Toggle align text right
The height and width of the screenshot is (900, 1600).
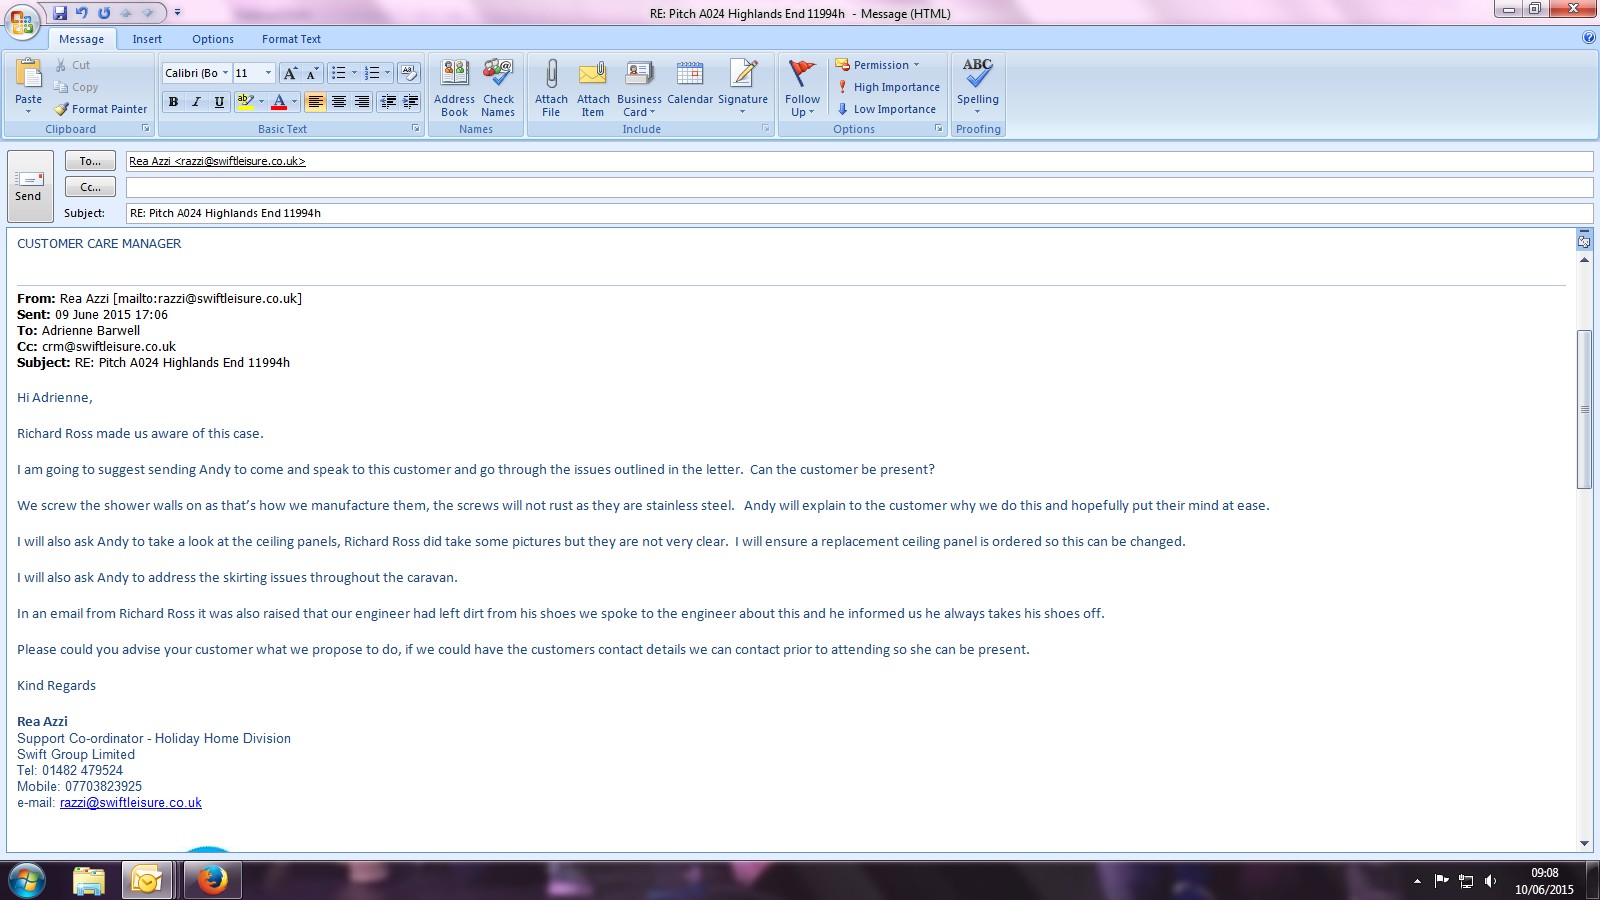361,102
